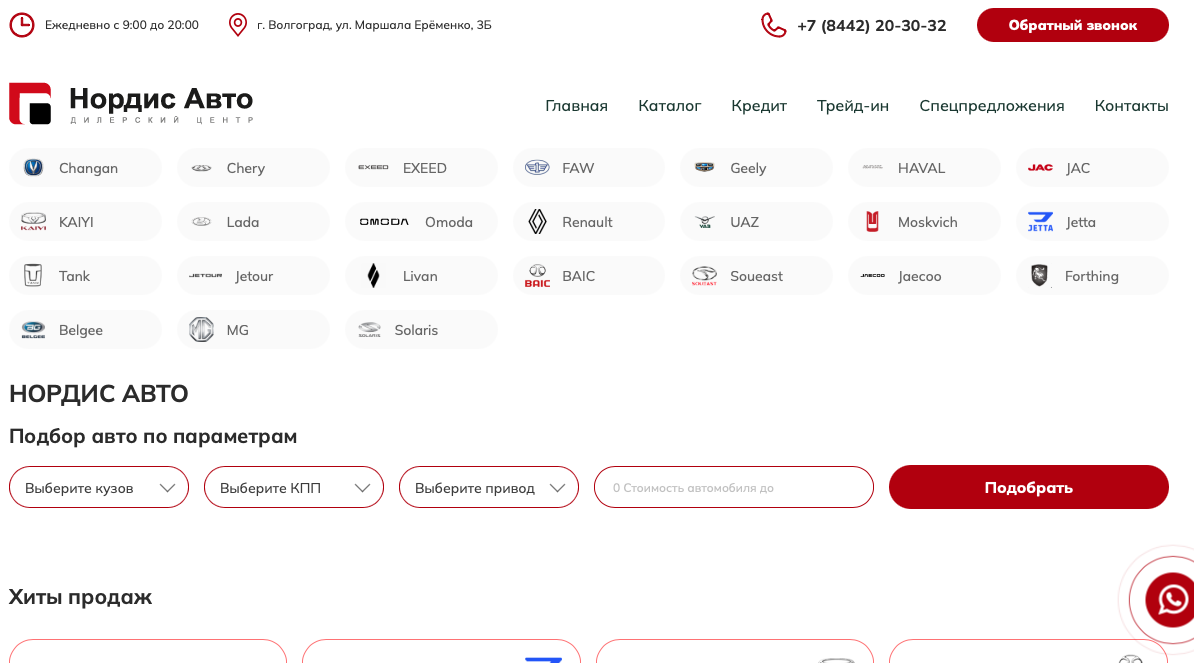This screenshot has height=663, width=1194.
Task: Click the Chery brand logo icon
Action: (201, 168)
